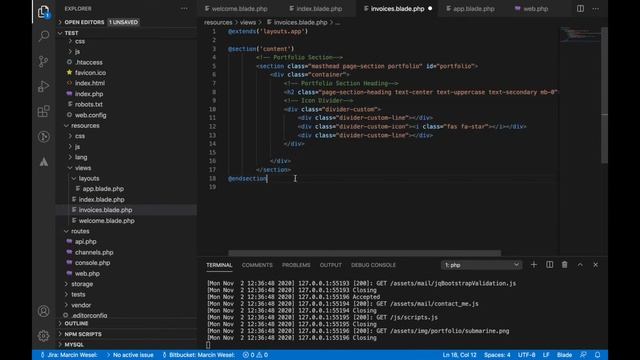Close the terminal panel
This screenshot has width=640, height=360.
coord(596,265)
